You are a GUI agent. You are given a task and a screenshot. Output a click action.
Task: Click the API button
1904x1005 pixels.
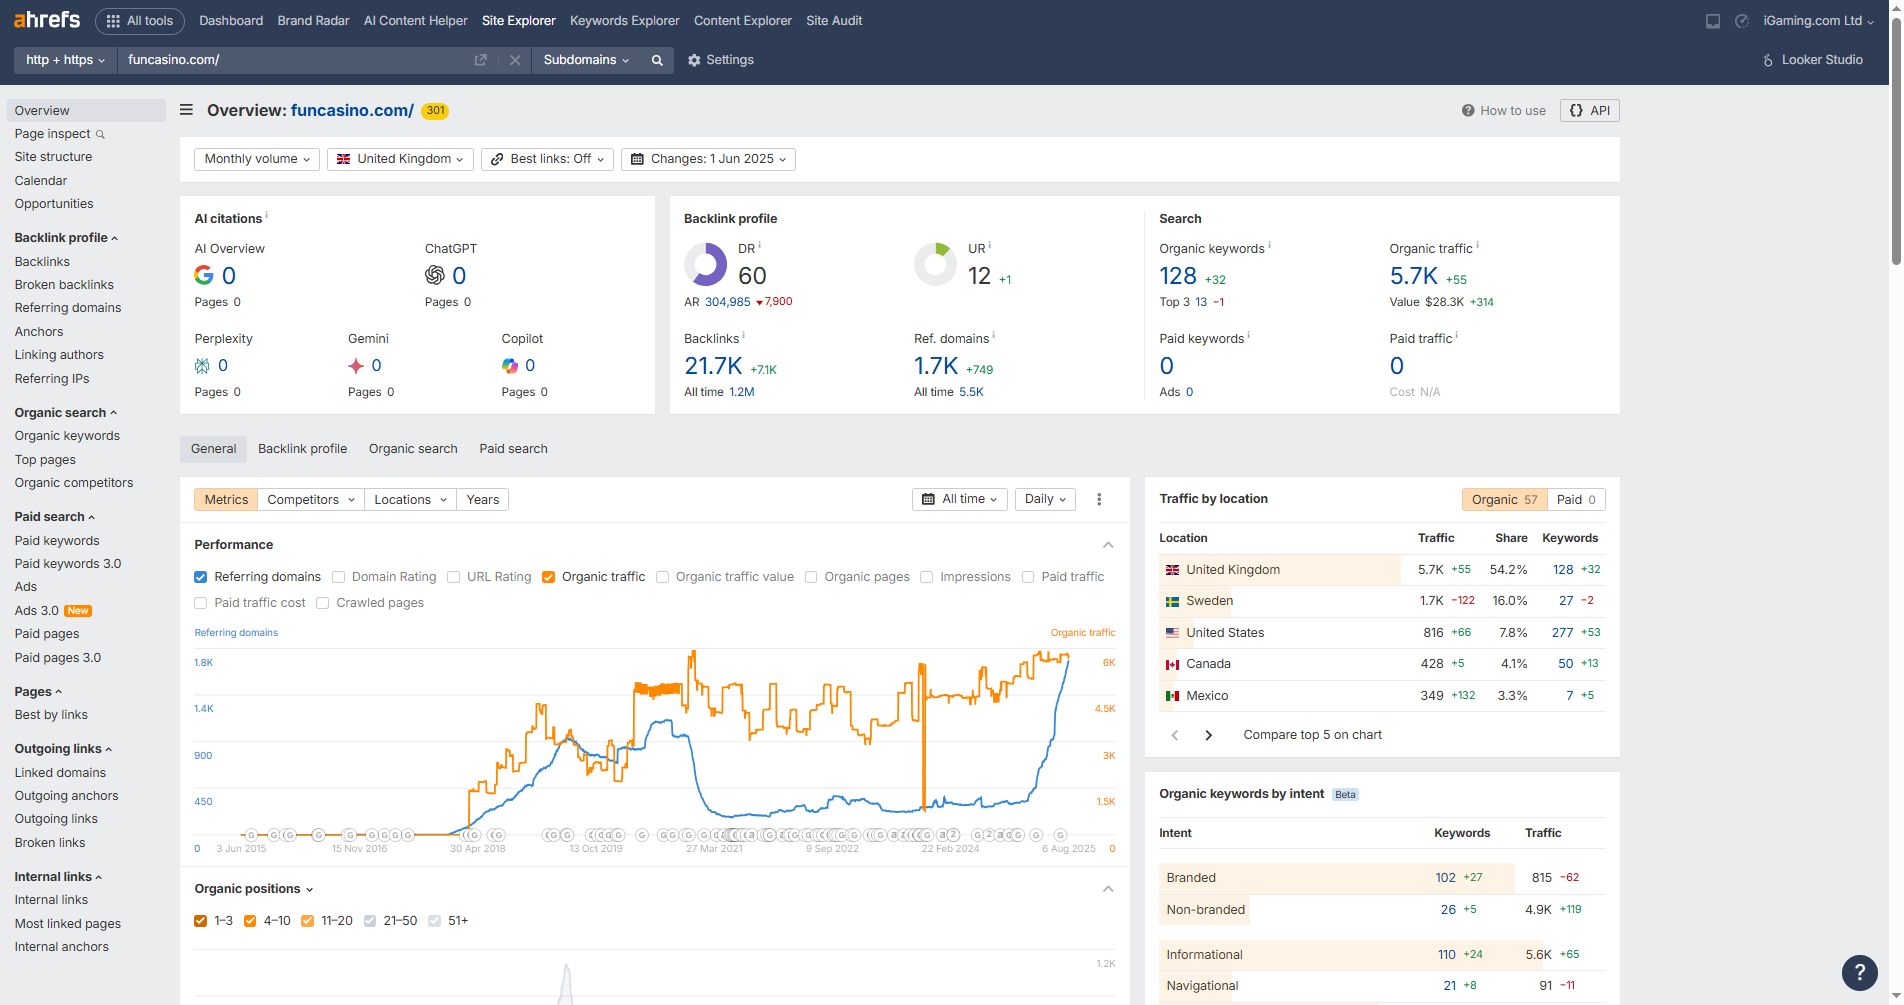[1589, 110]
